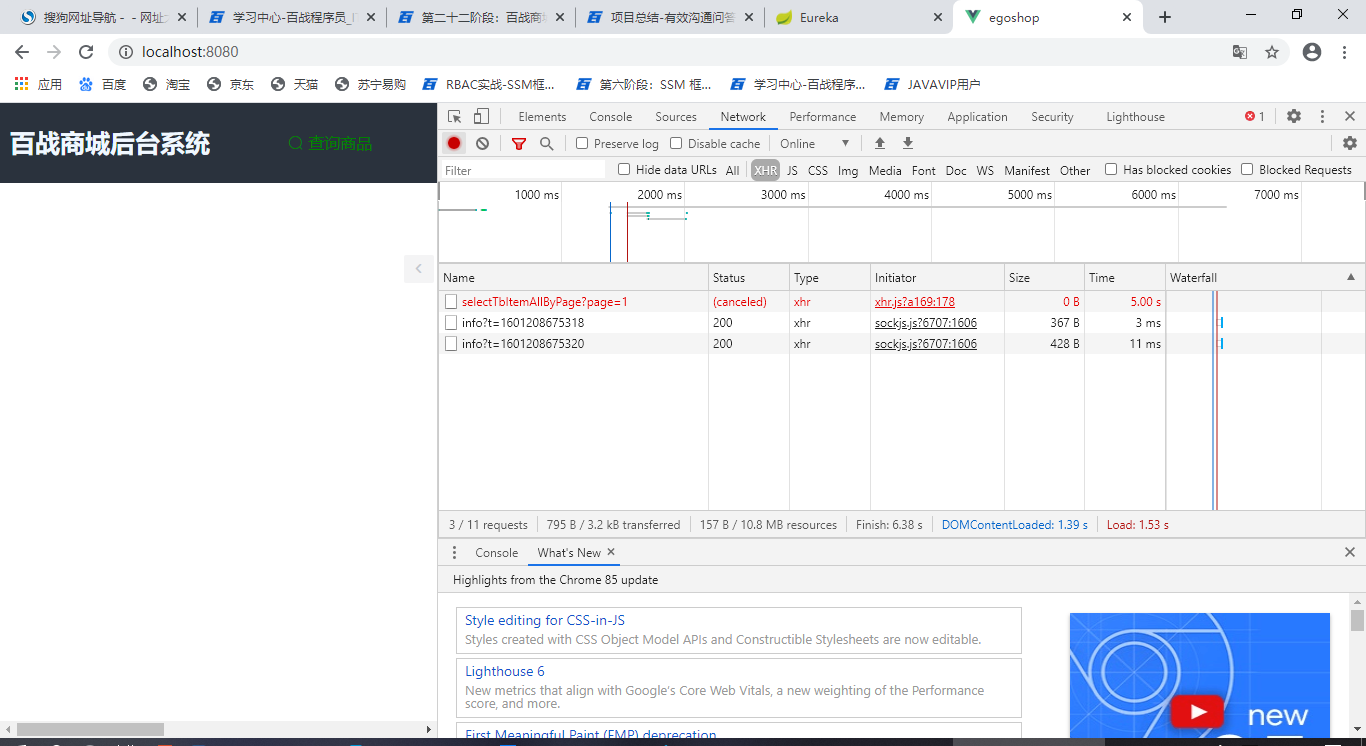The width and height of the screenshot is (1366, 746).
Task: Stop recording network log red button
Action: click(x=454, y=143)
